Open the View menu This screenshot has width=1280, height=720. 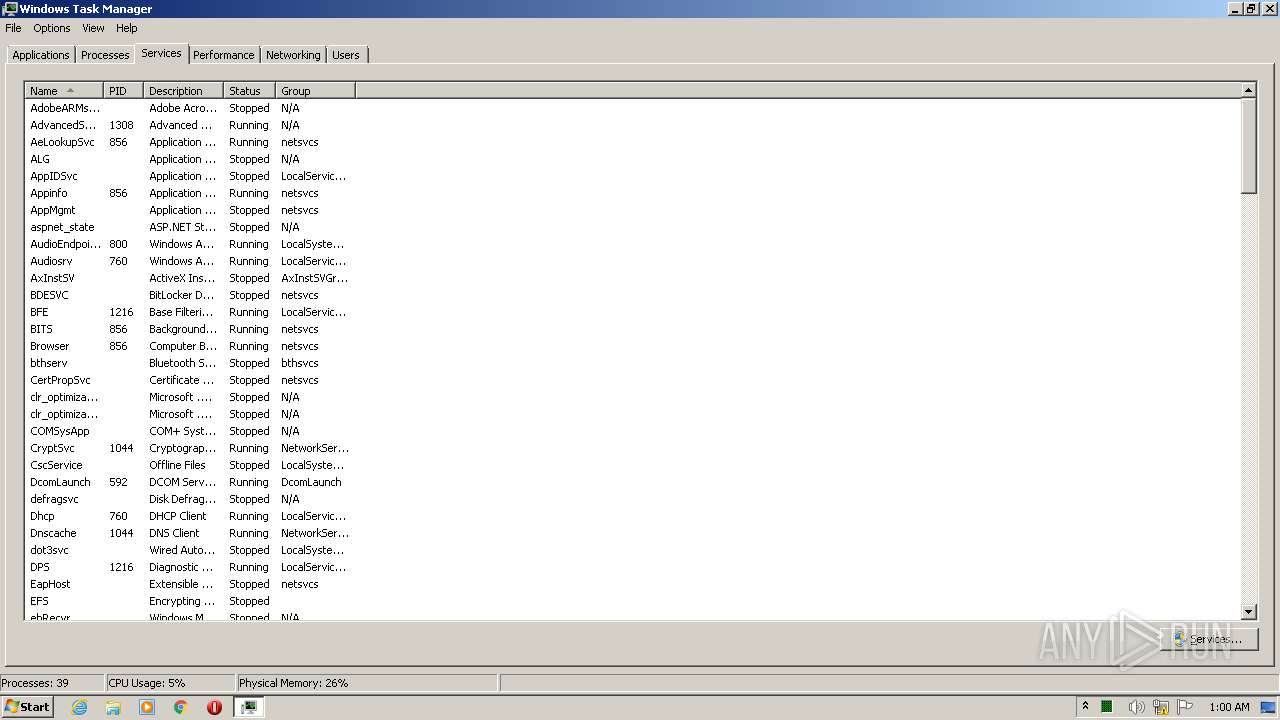(93, 28)
